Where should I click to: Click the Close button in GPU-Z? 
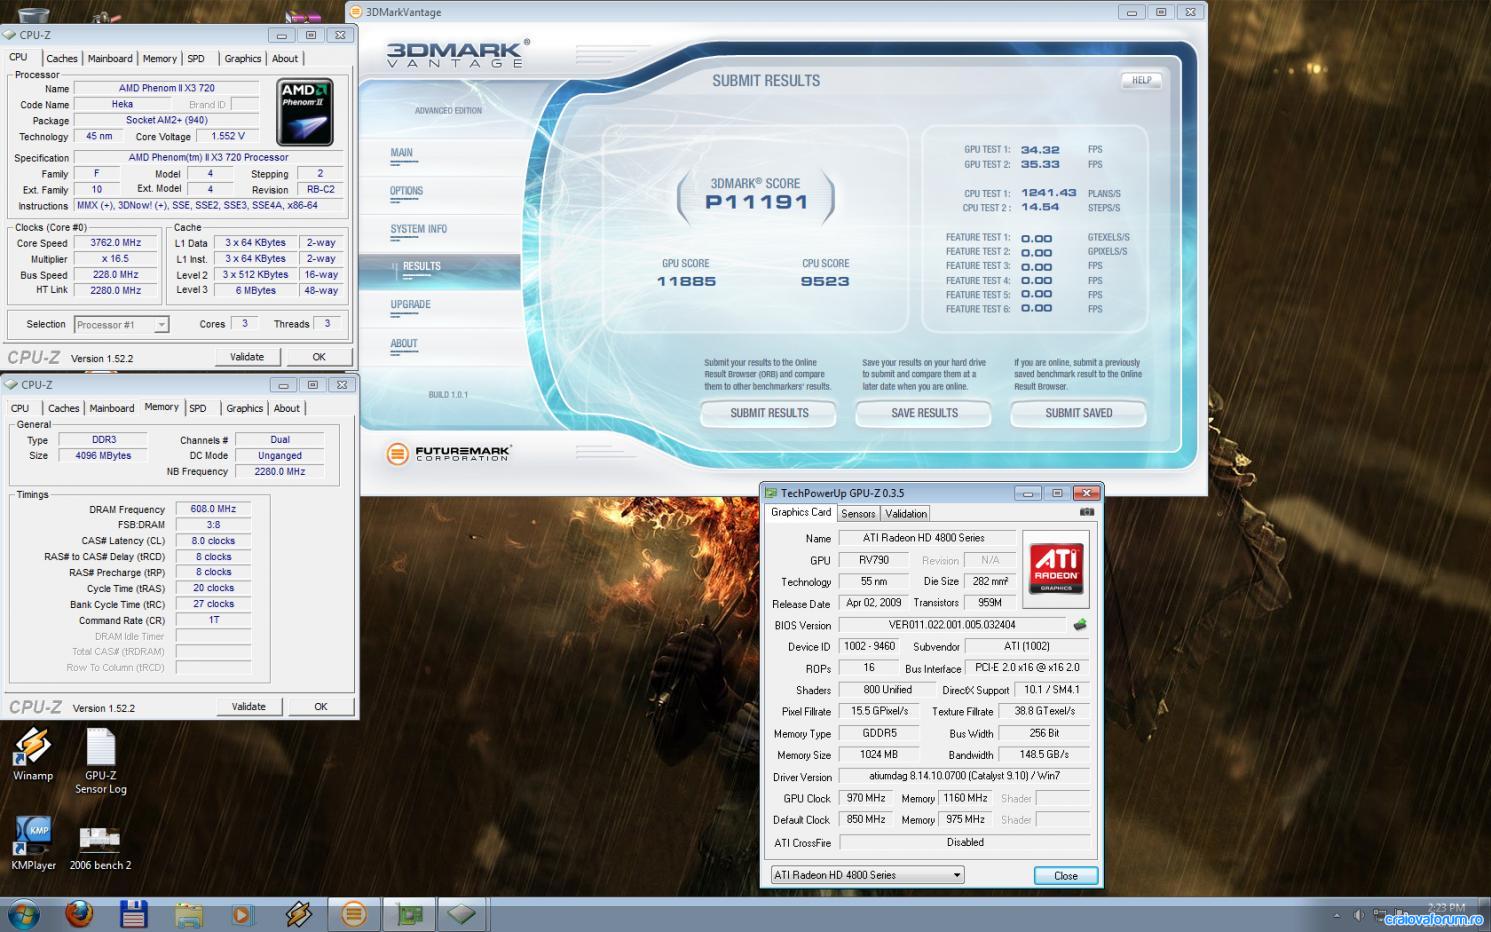tap(1066, 876)
